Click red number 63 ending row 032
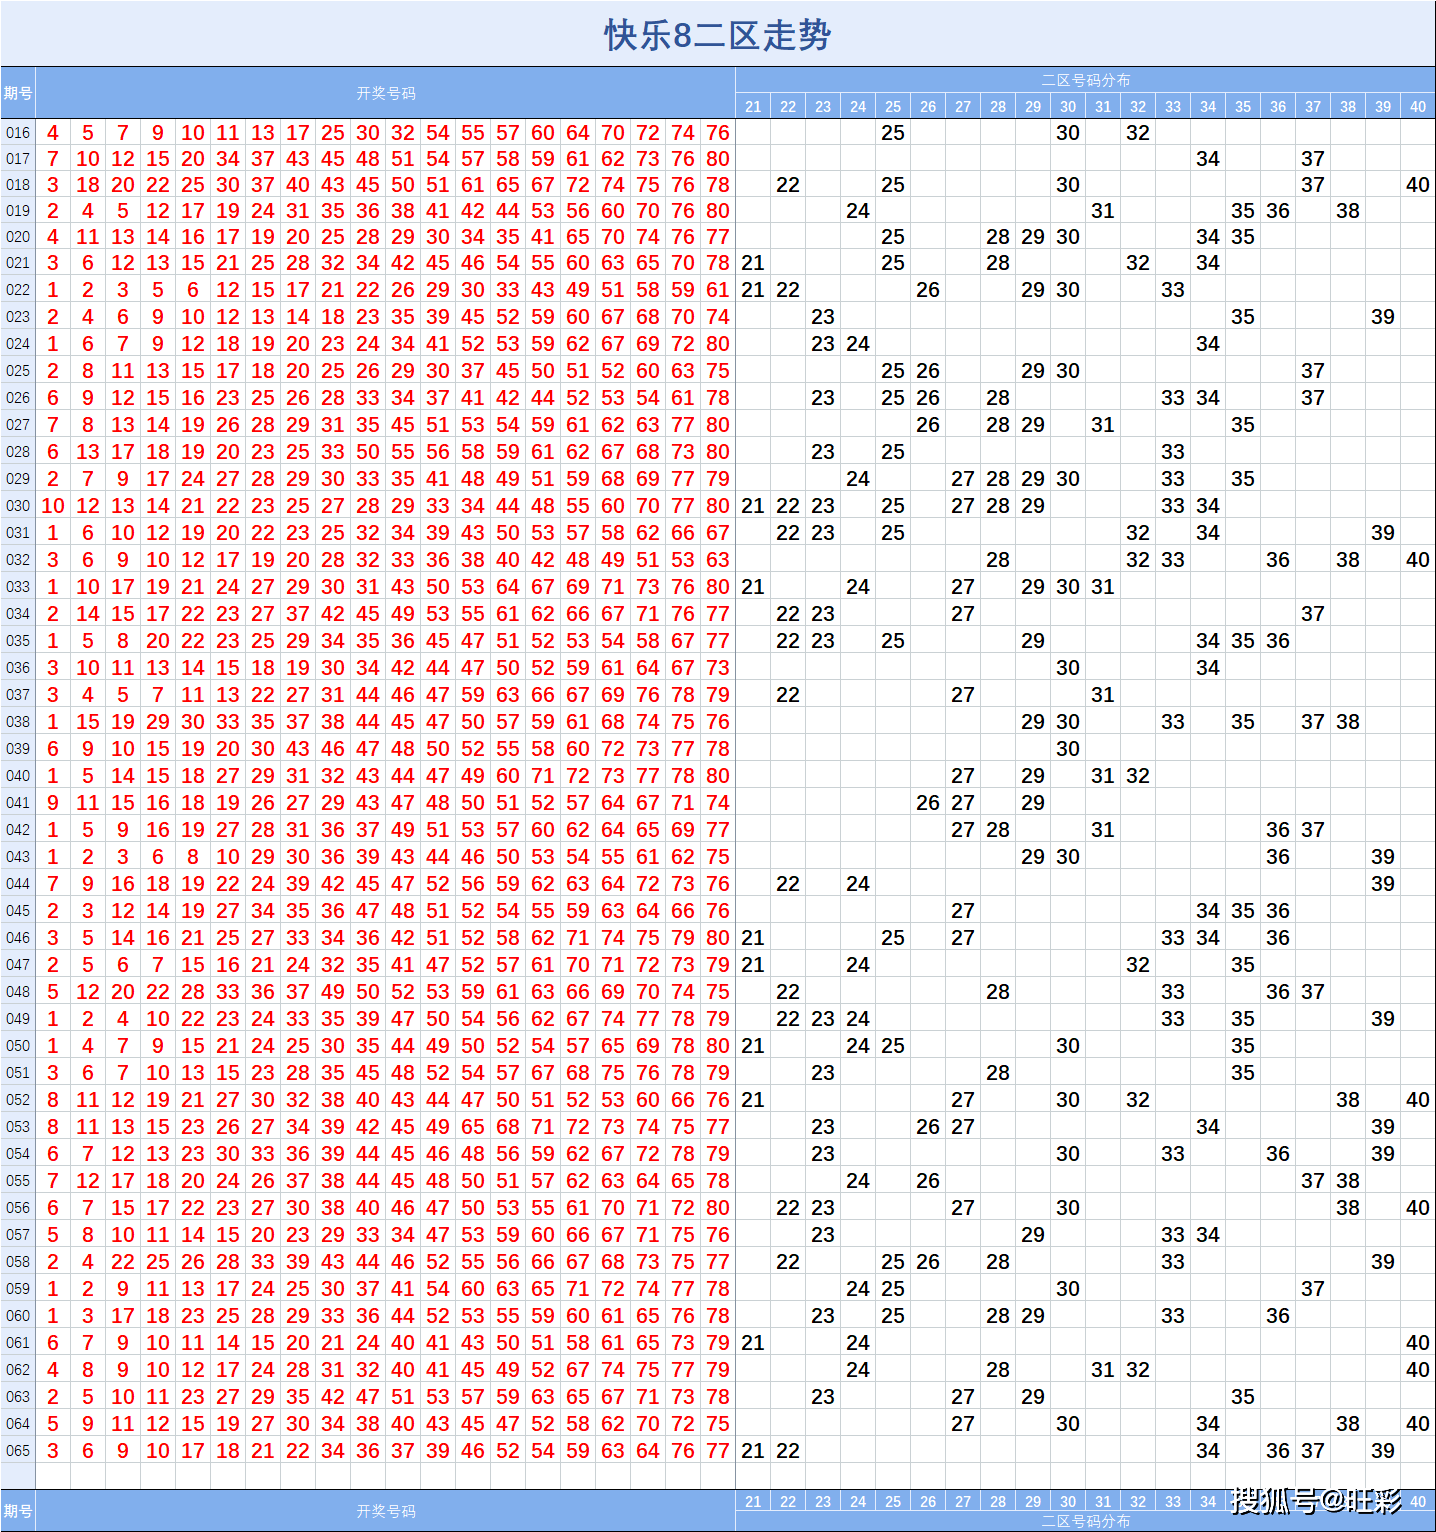This screenshot has height=1532, width=1436. (x=718, y=560)
